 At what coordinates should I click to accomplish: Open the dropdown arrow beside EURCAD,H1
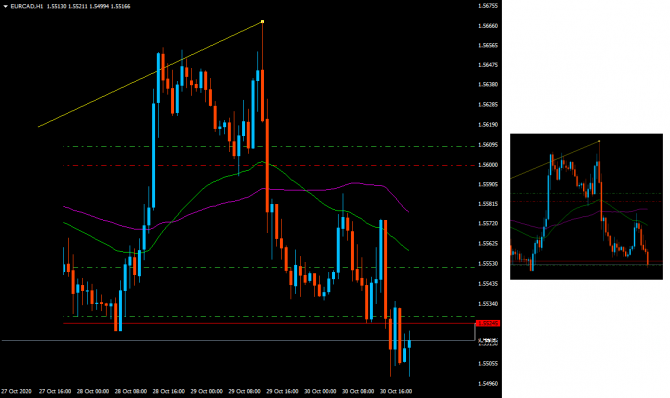6,6
